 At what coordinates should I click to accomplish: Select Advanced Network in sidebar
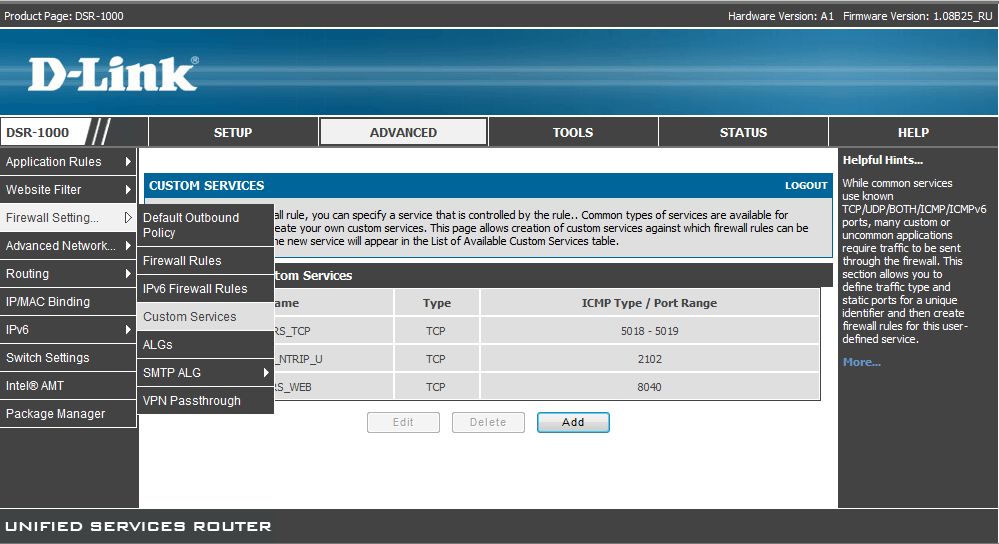tap(68, 246)
